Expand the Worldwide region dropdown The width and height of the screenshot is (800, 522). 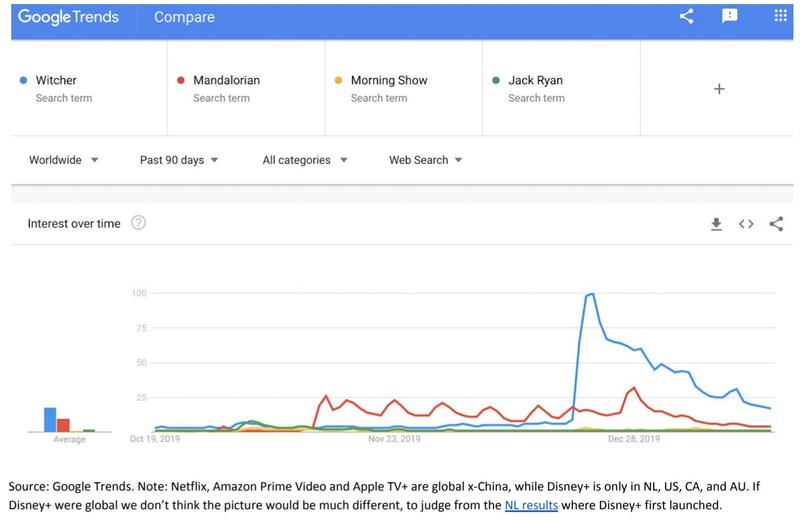(63, 160)
